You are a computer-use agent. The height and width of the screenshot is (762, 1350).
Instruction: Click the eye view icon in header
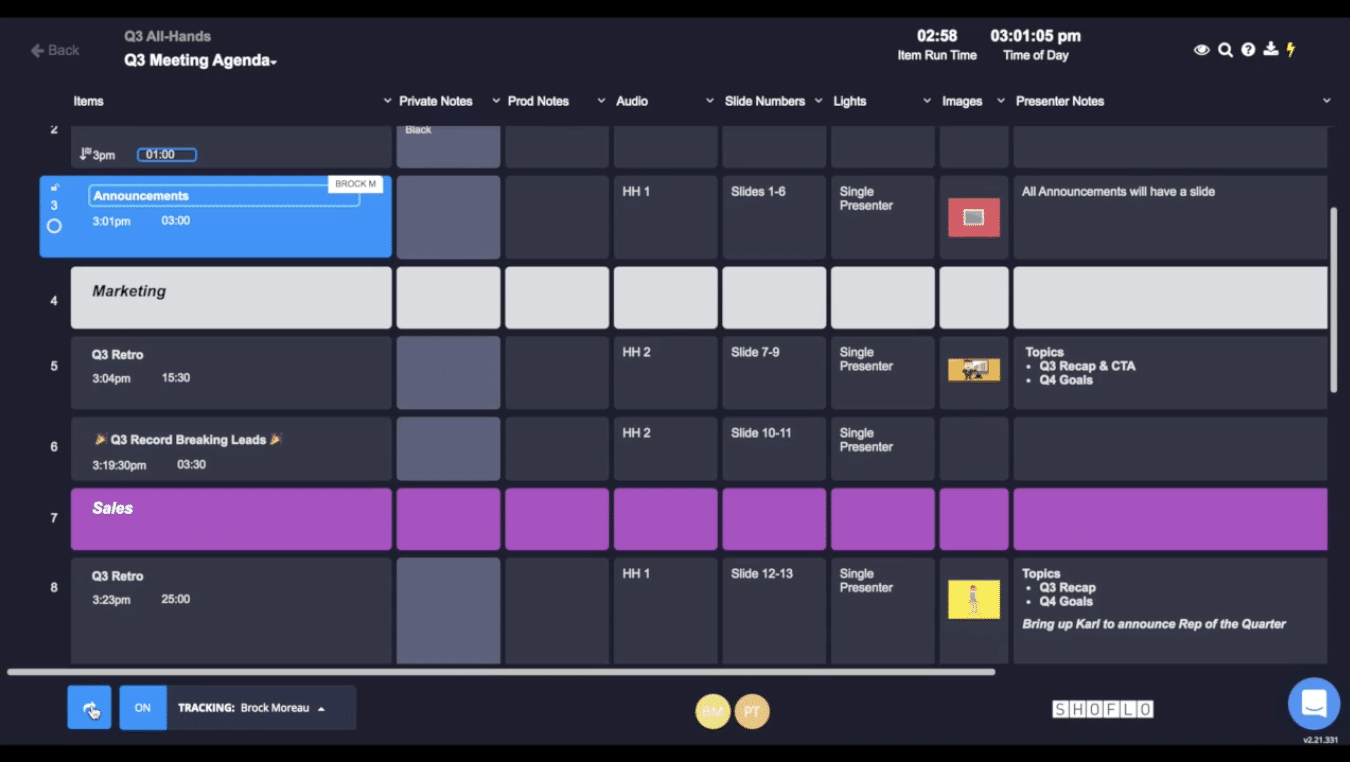(1201, 50)
